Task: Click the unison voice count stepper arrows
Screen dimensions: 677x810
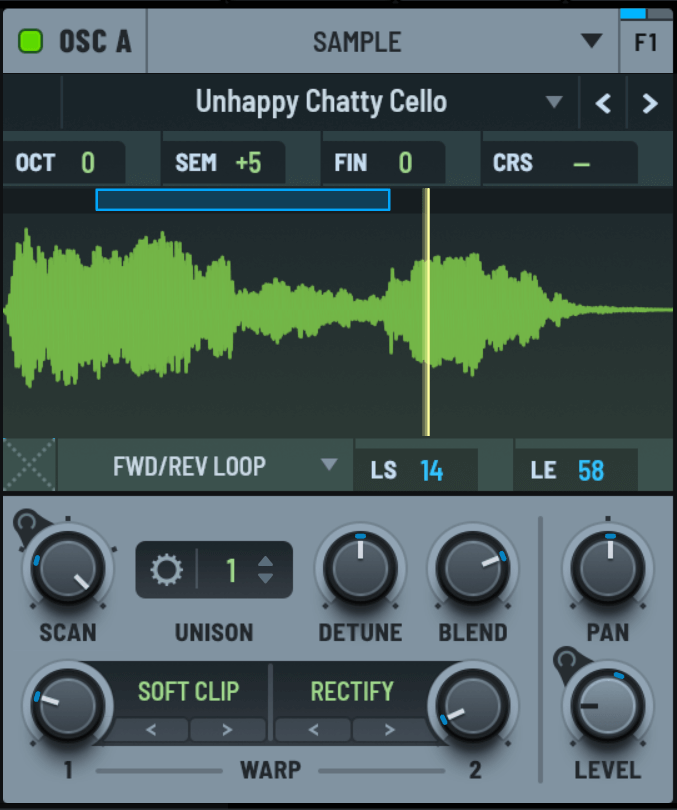Action: [265, 570]
